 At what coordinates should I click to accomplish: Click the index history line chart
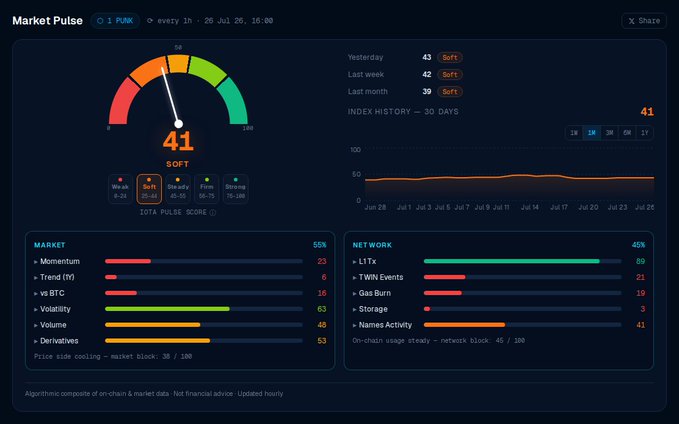coord(509,175)
